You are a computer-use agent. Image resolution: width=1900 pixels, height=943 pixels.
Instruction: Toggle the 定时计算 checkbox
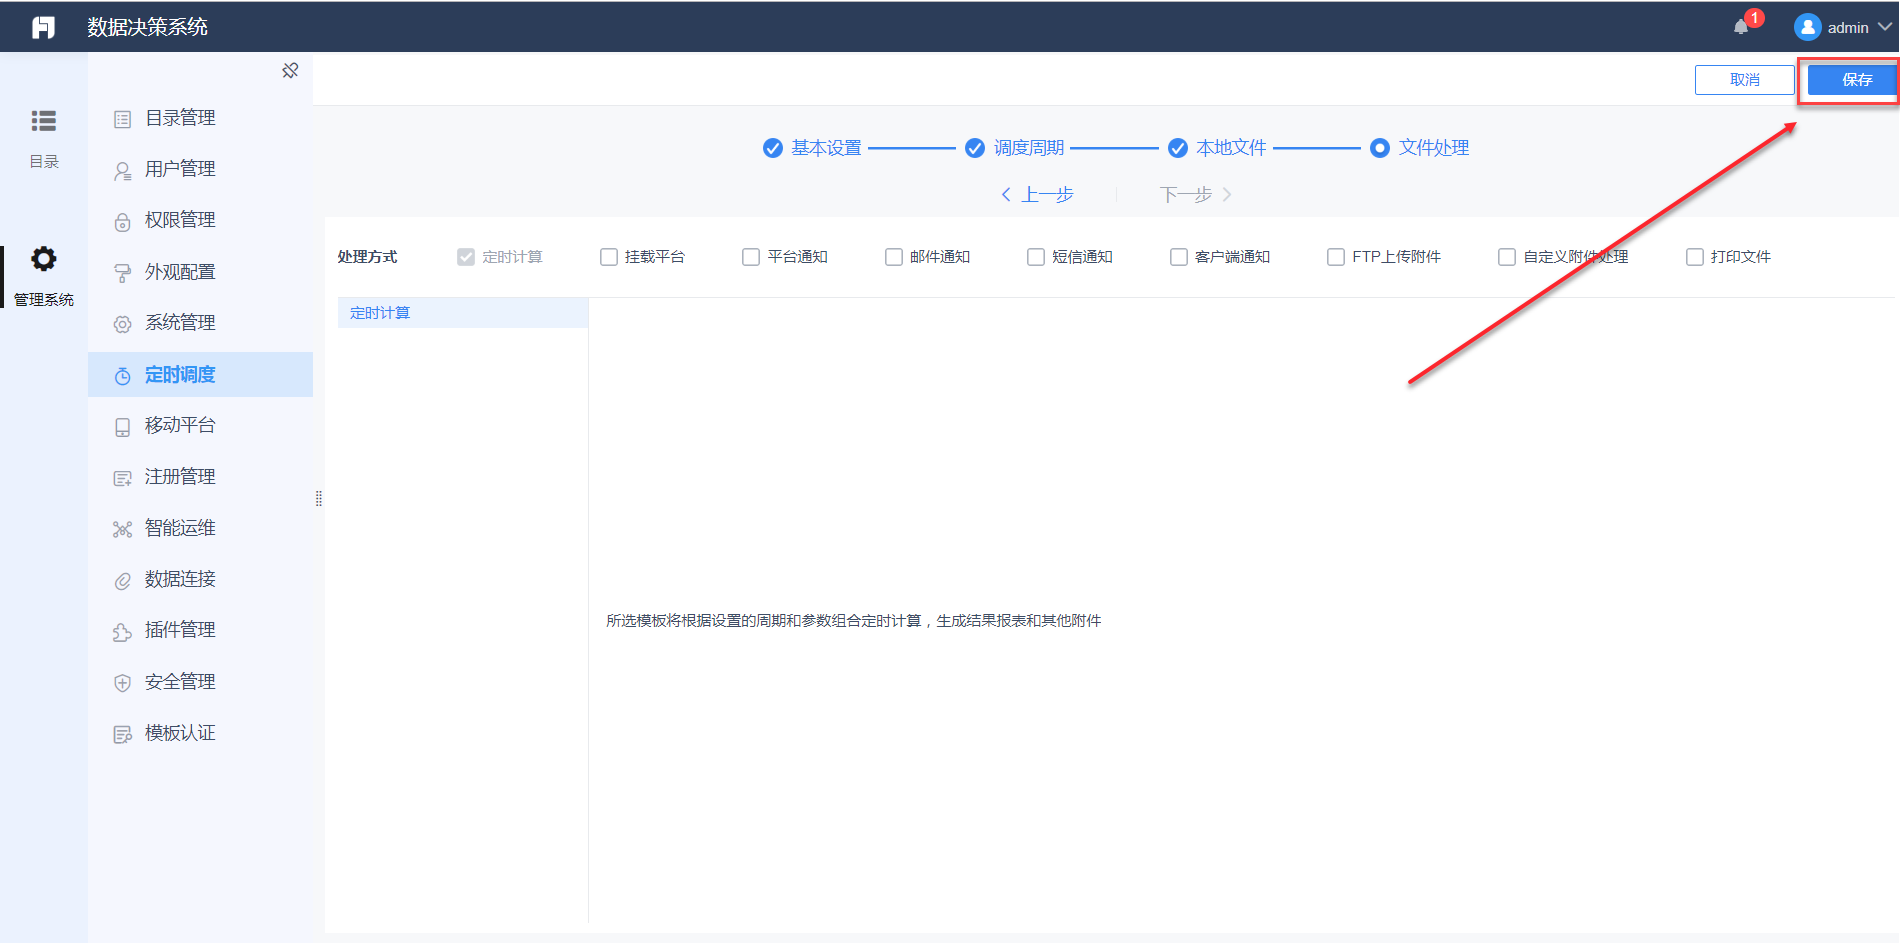(x=466, y=257)
